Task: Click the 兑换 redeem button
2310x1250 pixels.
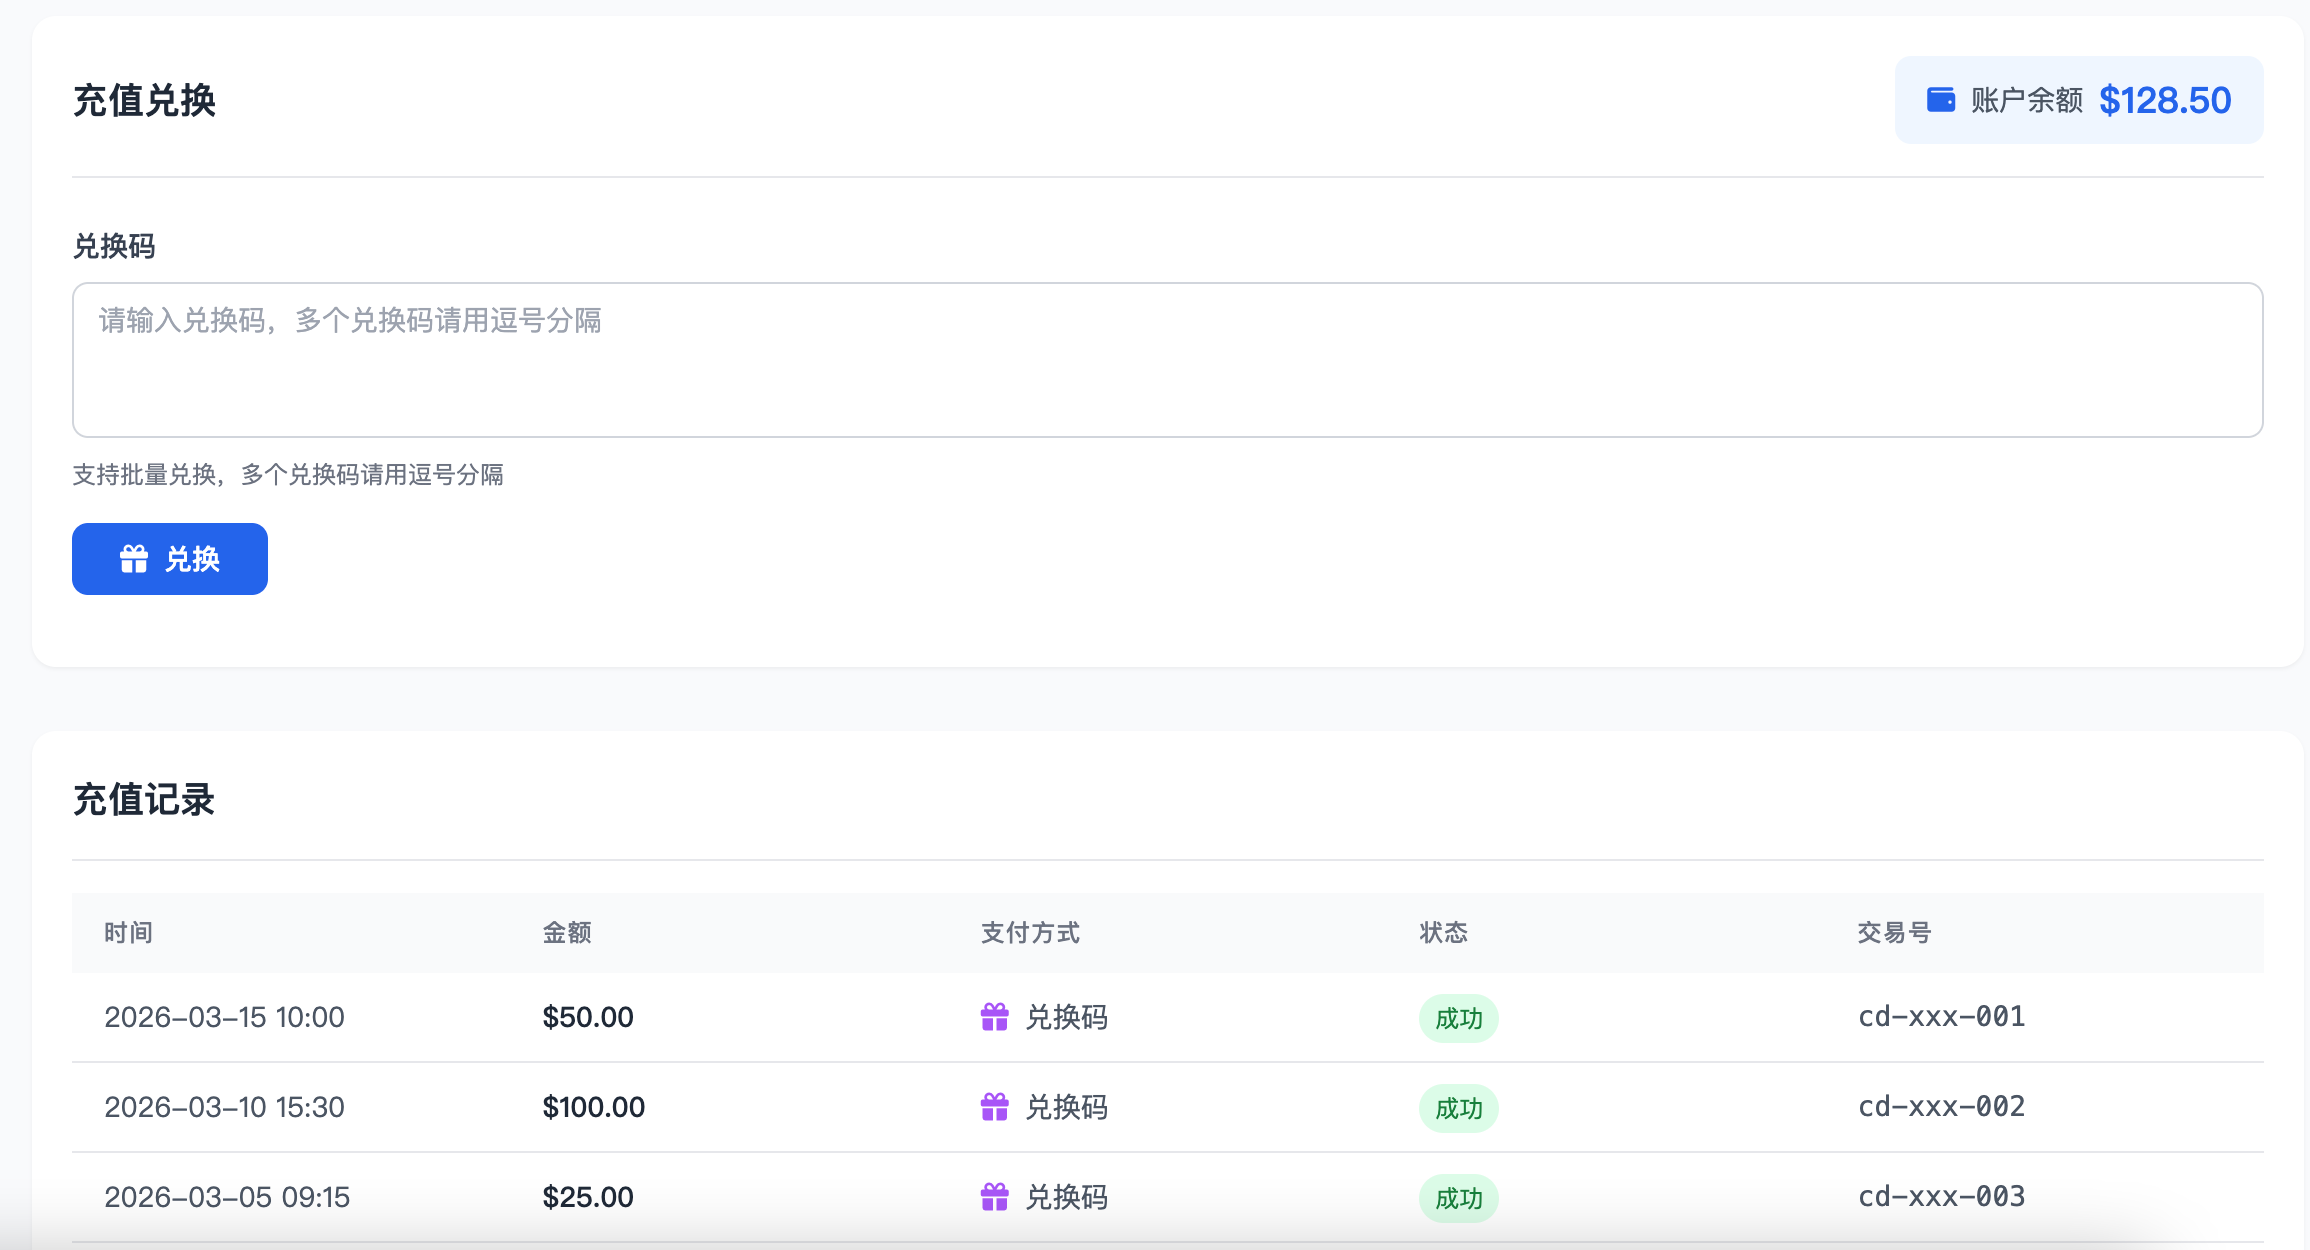Action: point(170,559)
